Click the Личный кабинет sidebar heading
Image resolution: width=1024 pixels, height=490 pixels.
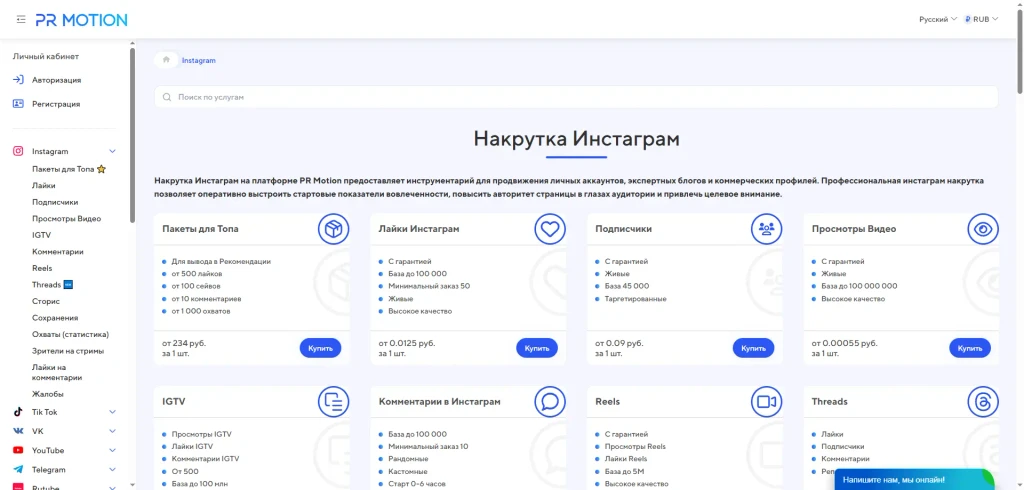(46, 56)
